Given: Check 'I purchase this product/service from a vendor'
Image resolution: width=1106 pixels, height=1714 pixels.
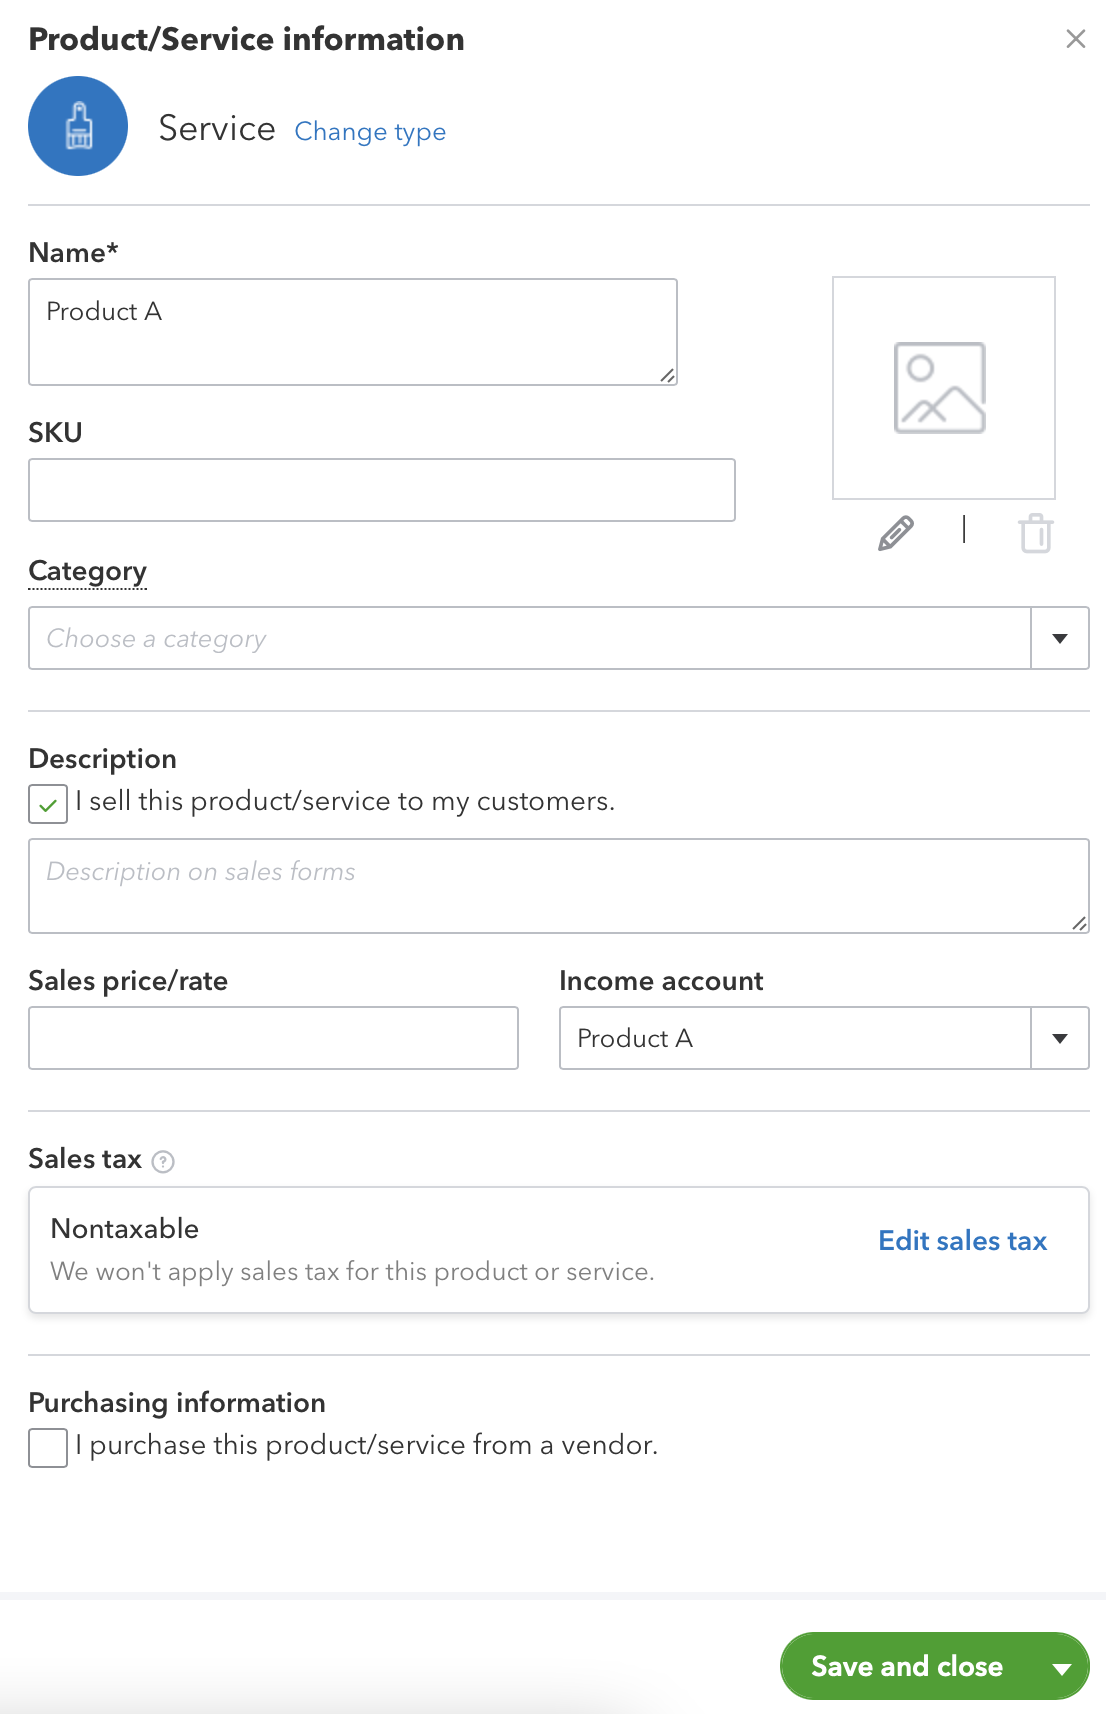Looking at the screenshot, I should click(x=48, y=1447).
